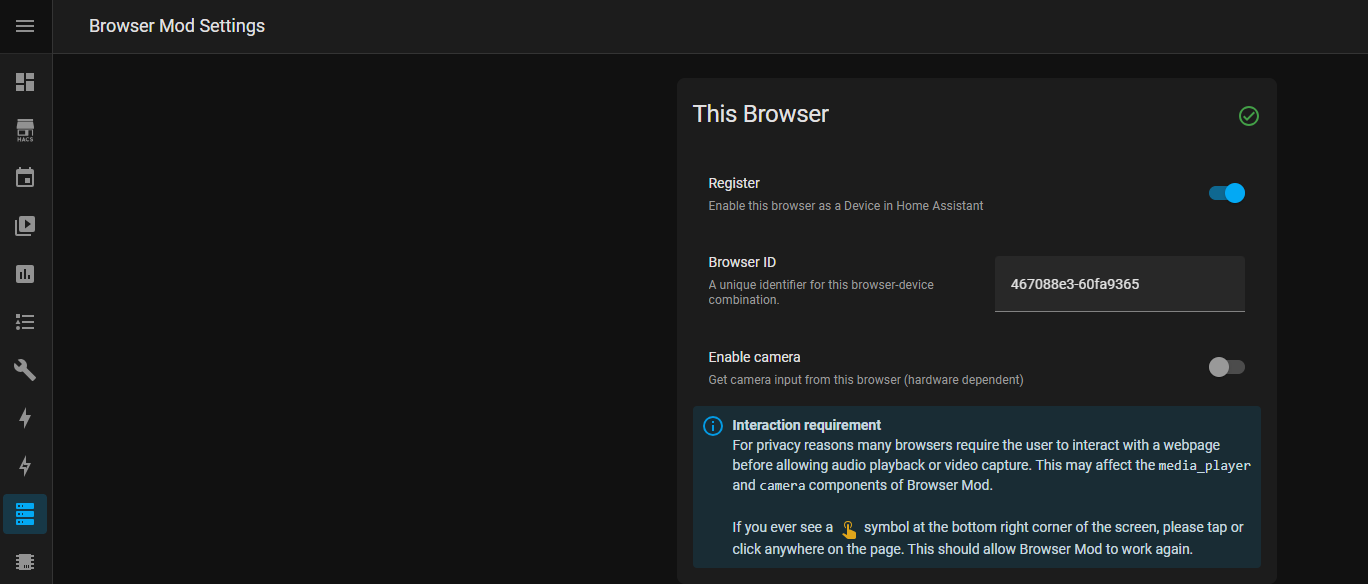1368x584 pixels.
Task: Click the "Register" setting label
Action: click(734, 183)
